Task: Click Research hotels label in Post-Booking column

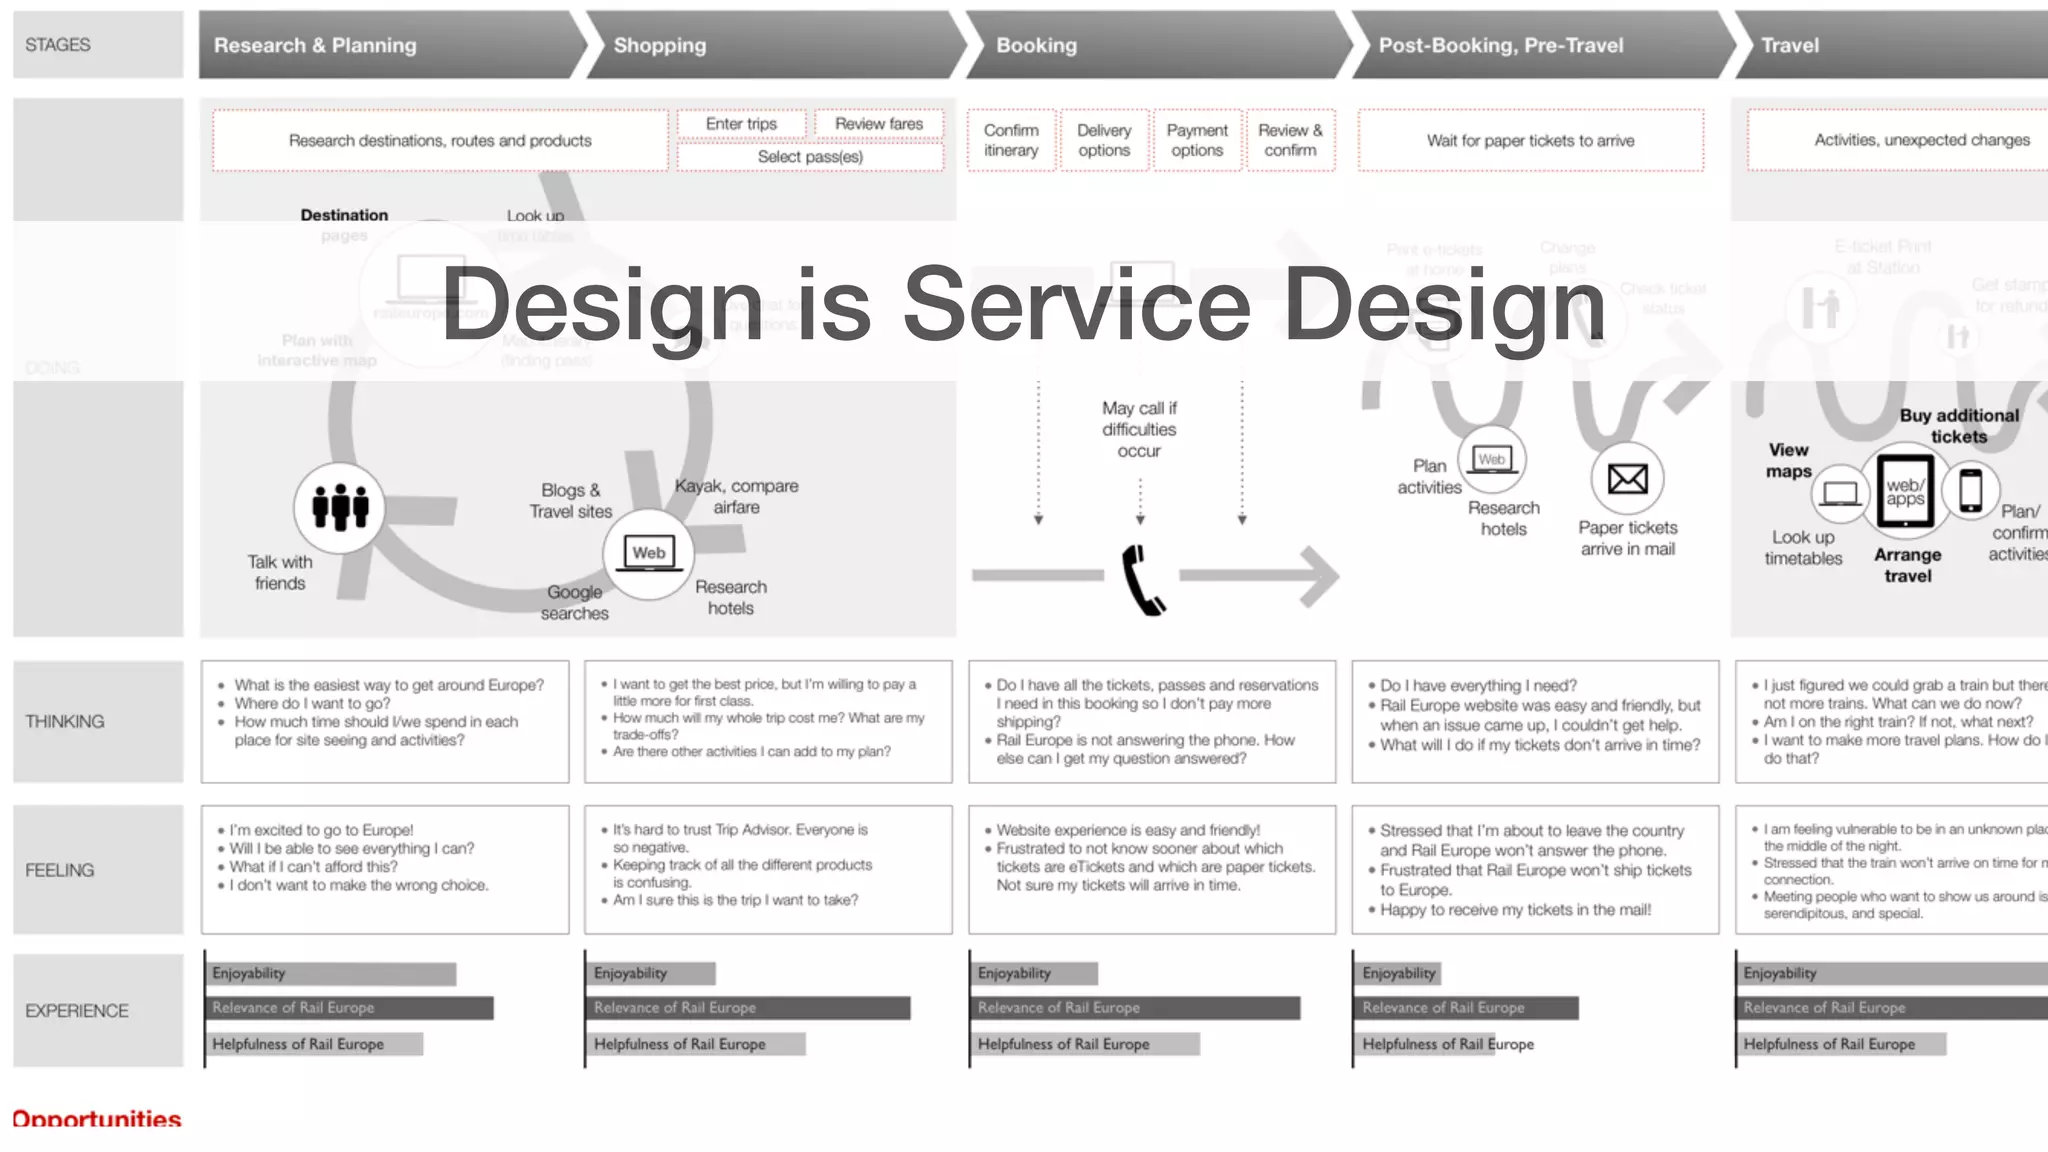Action: tap(1504, 519)
